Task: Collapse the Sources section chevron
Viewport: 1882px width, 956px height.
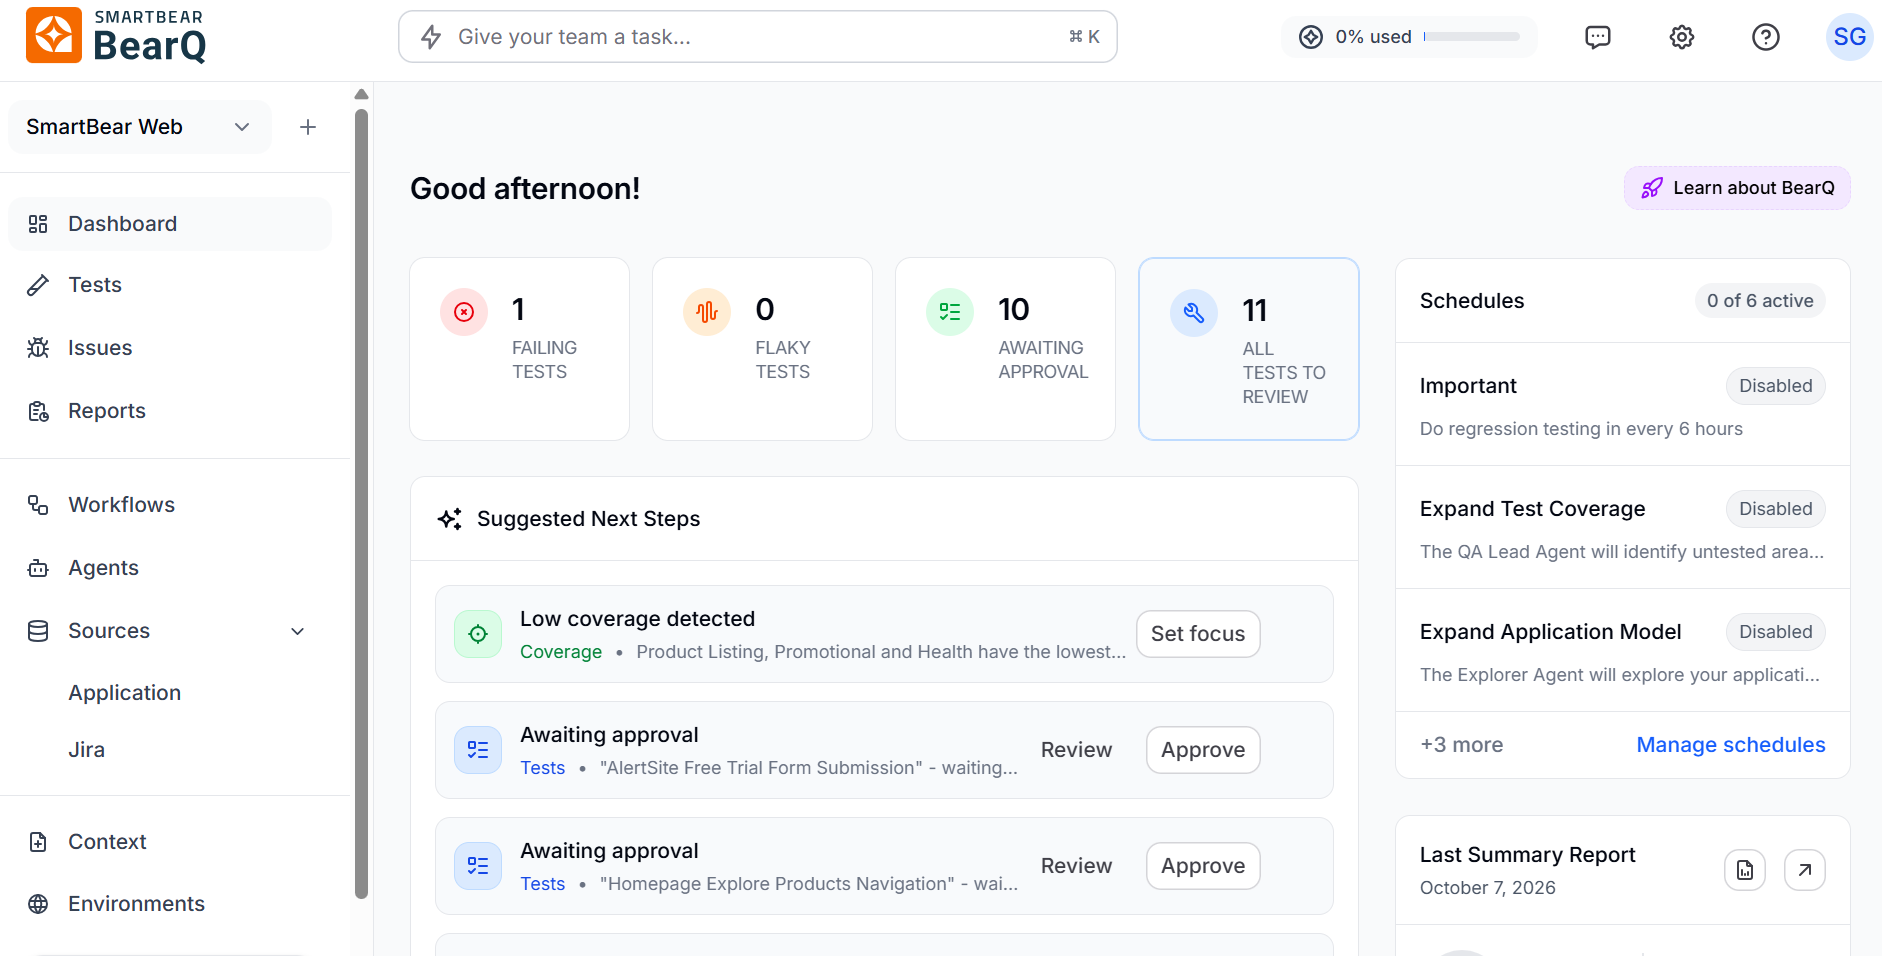Action: pos(298,631)
